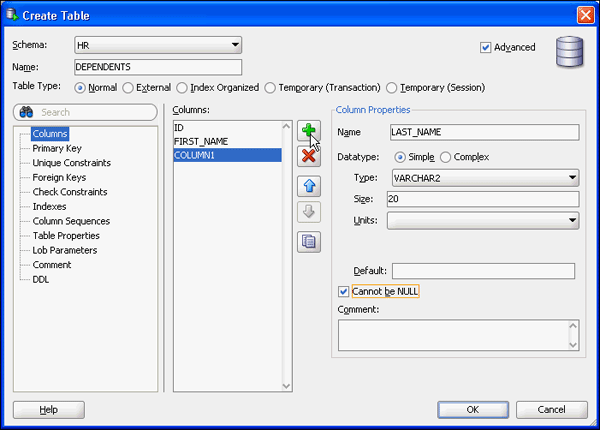Click the binoculars search icon

26,112
